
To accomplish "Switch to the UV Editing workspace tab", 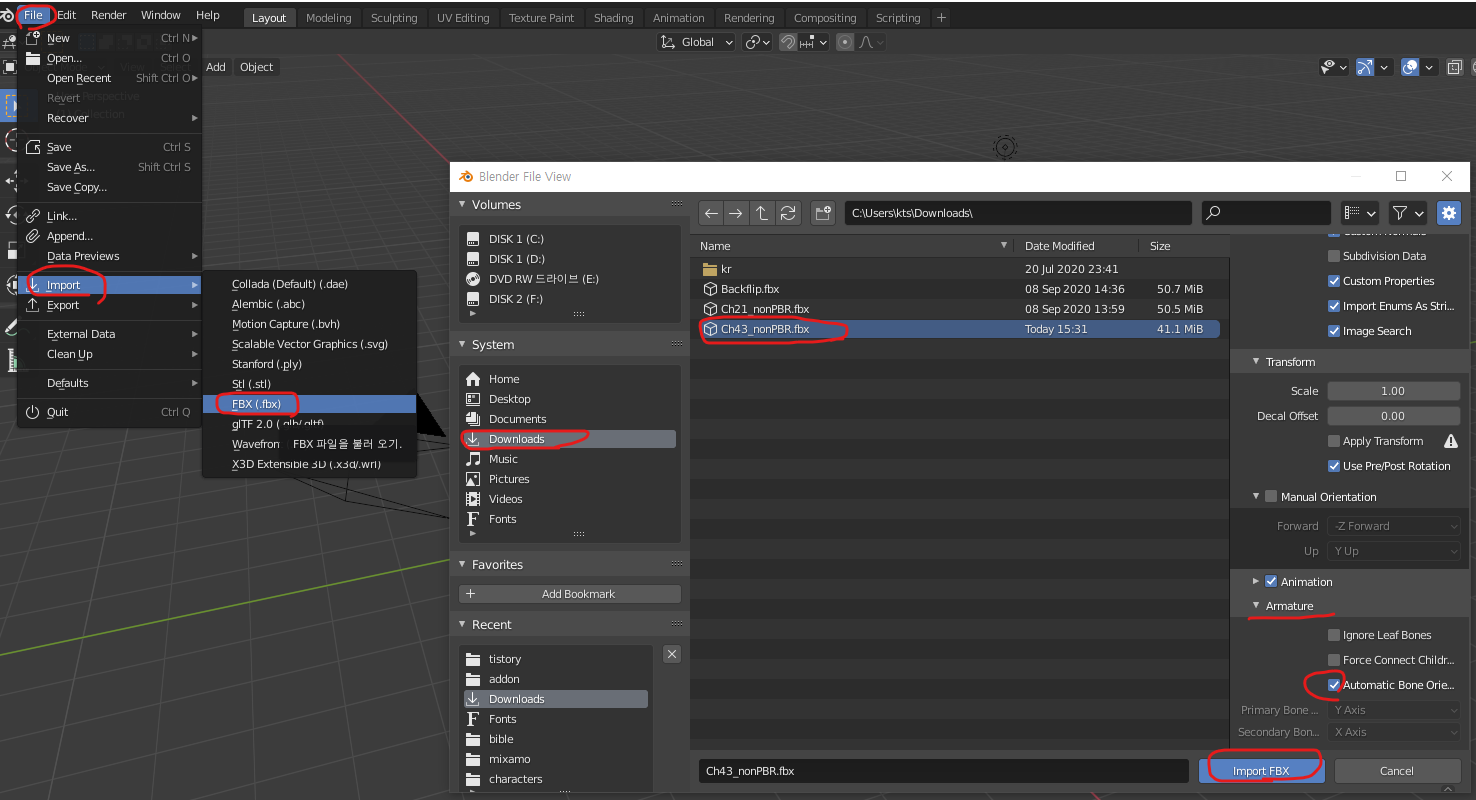I will pos(463,18).
